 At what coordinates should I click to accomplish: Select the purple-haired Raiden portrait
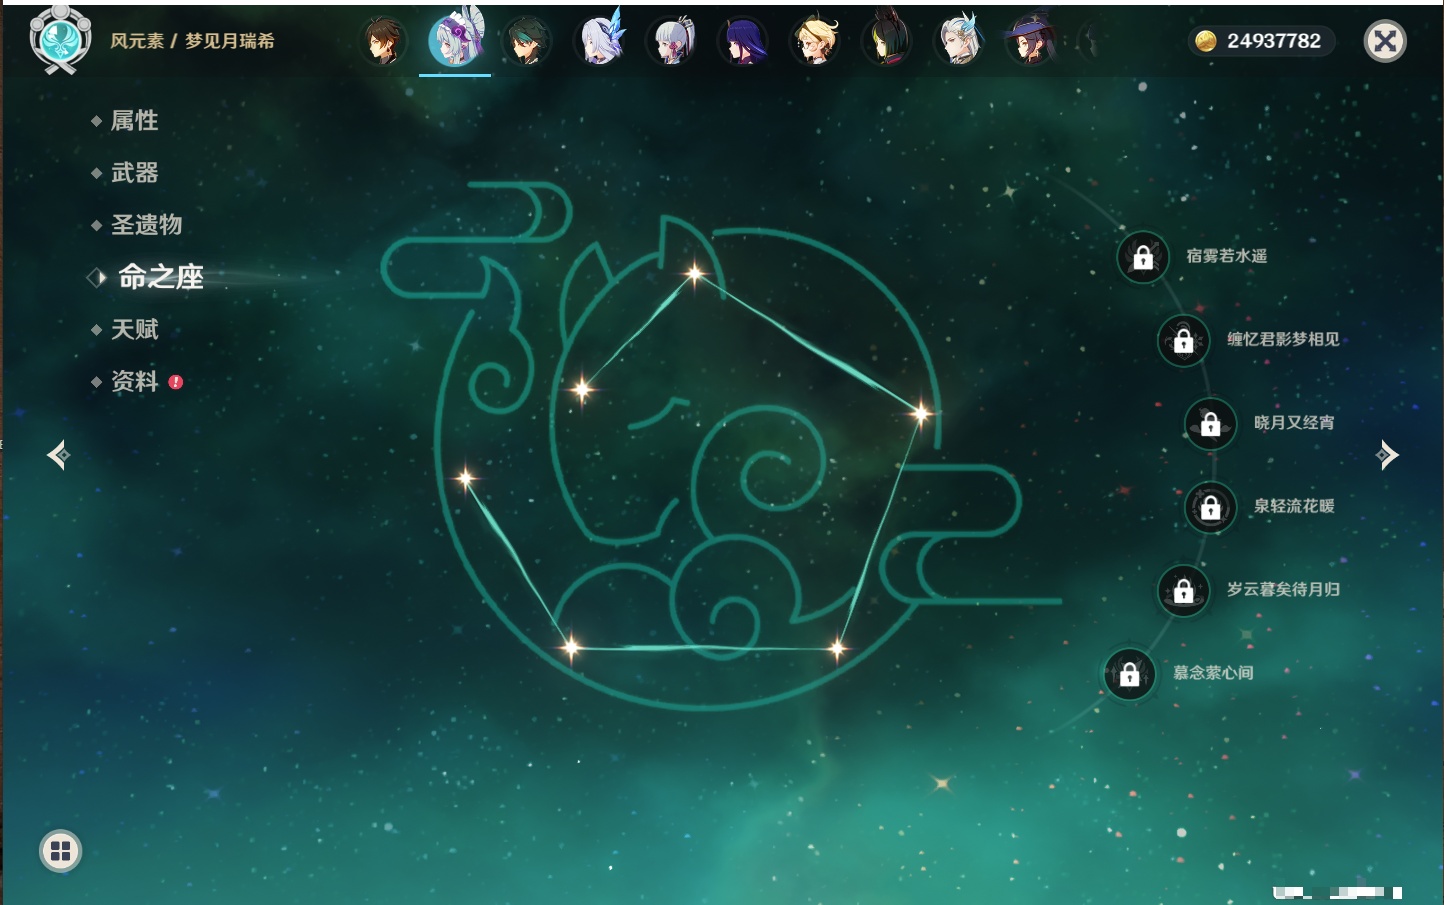point(743,41)
